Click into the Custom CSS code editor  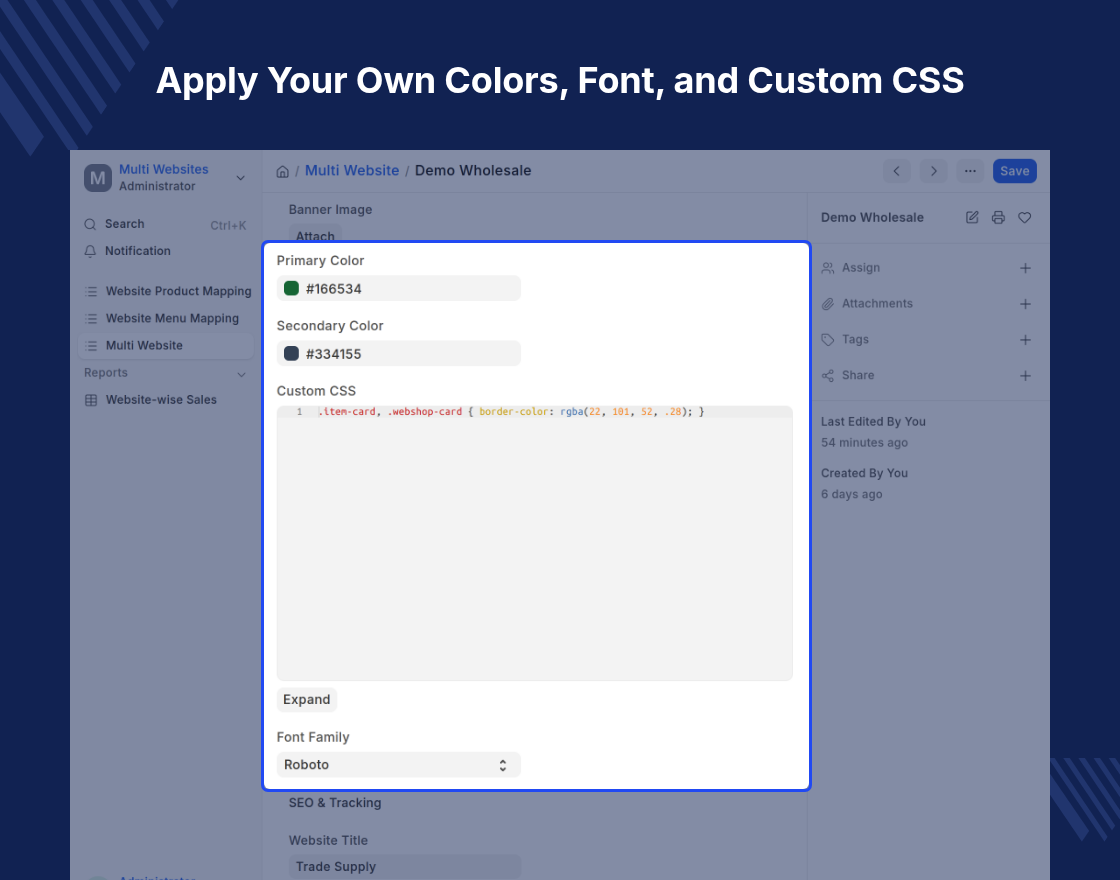click(534, 543)
